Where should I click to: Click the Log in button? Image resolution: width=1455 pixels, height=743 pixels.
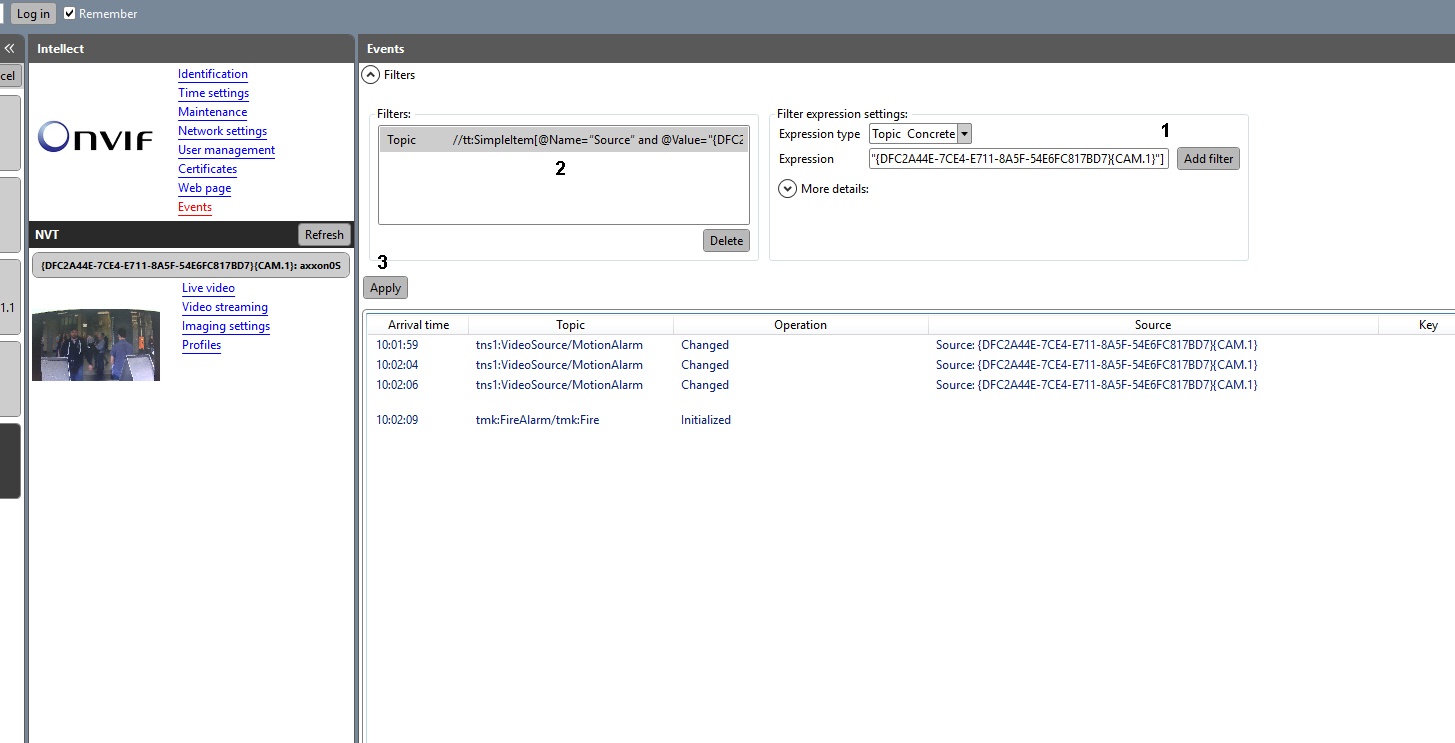click(33, 14)
